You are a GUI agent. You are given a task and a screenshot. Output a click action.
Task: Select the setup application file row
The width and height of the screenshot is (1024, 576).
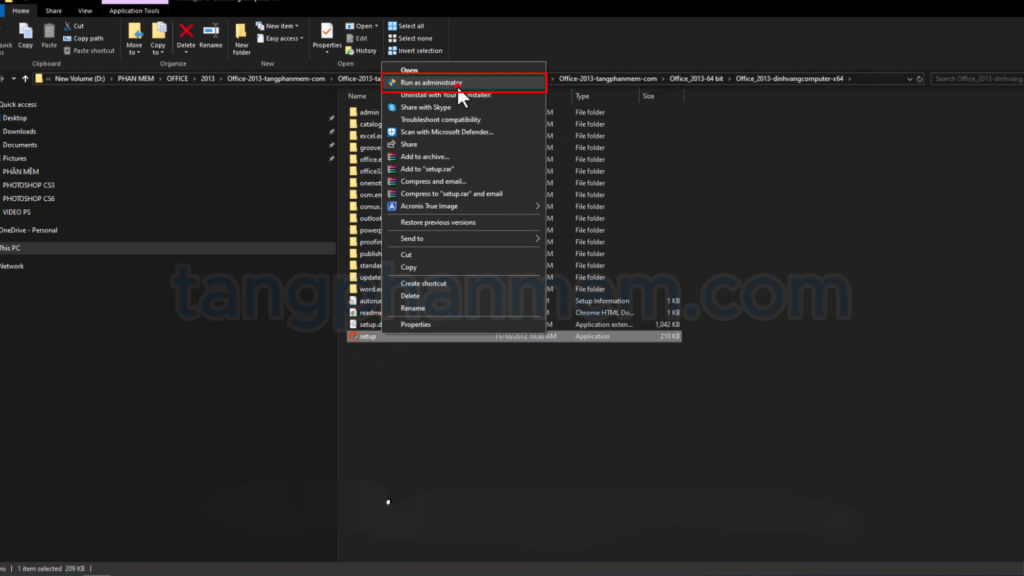pos(514,336)
